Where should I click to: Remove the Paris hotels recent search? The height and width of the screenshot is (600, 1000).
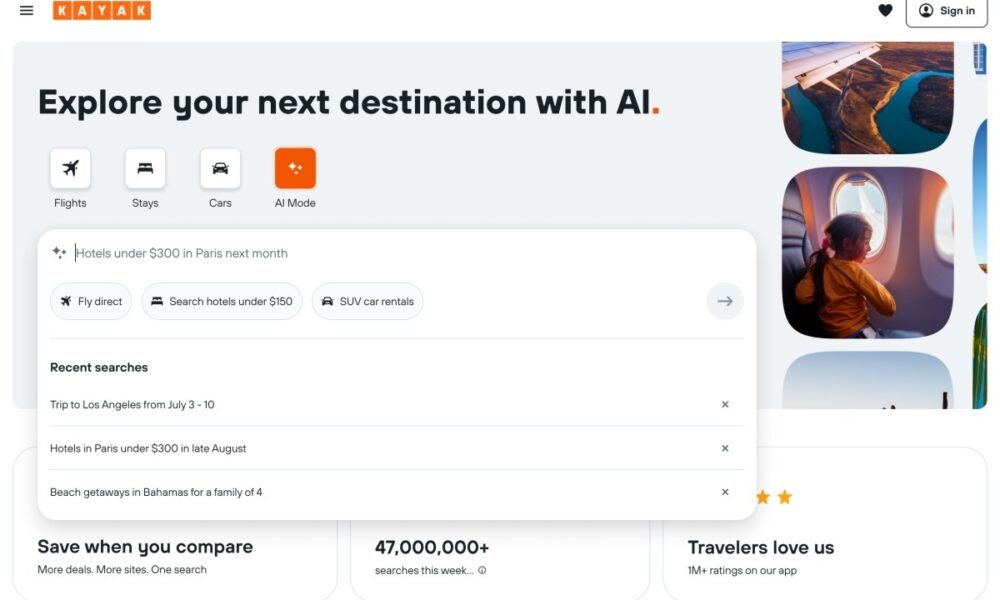pos(725,449)
